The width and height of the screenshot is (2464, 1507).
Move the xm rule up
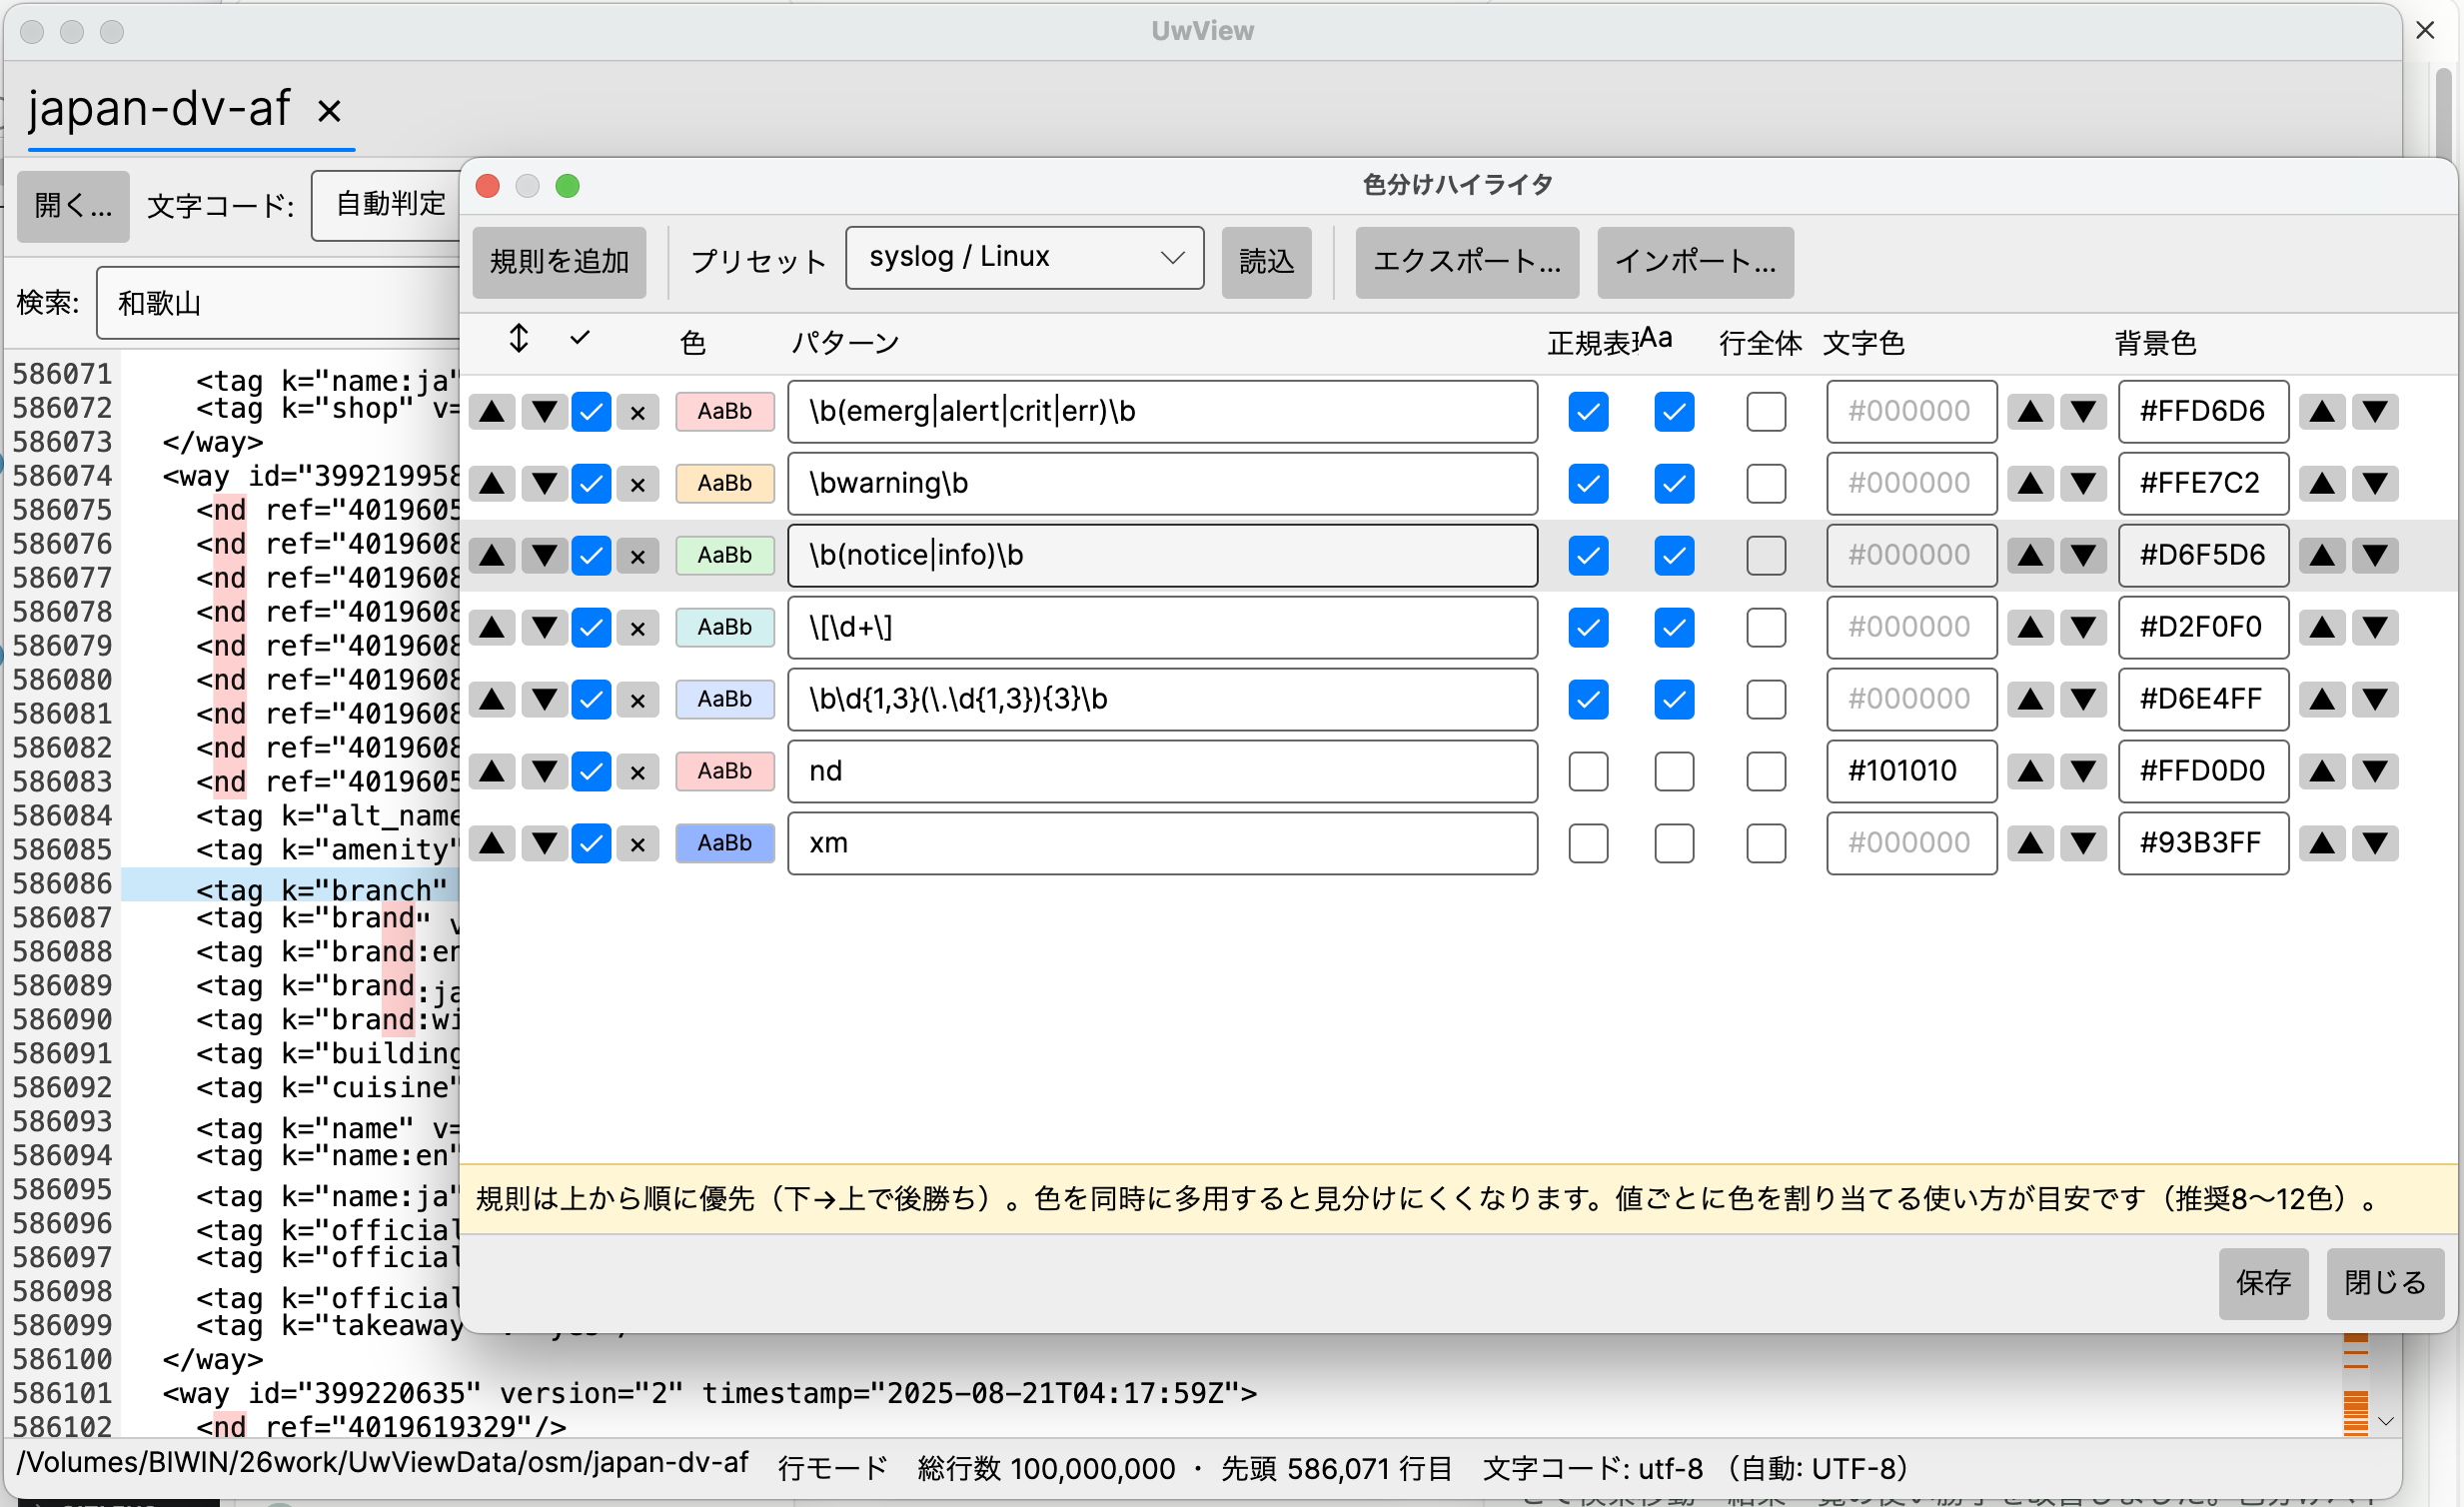492,844
